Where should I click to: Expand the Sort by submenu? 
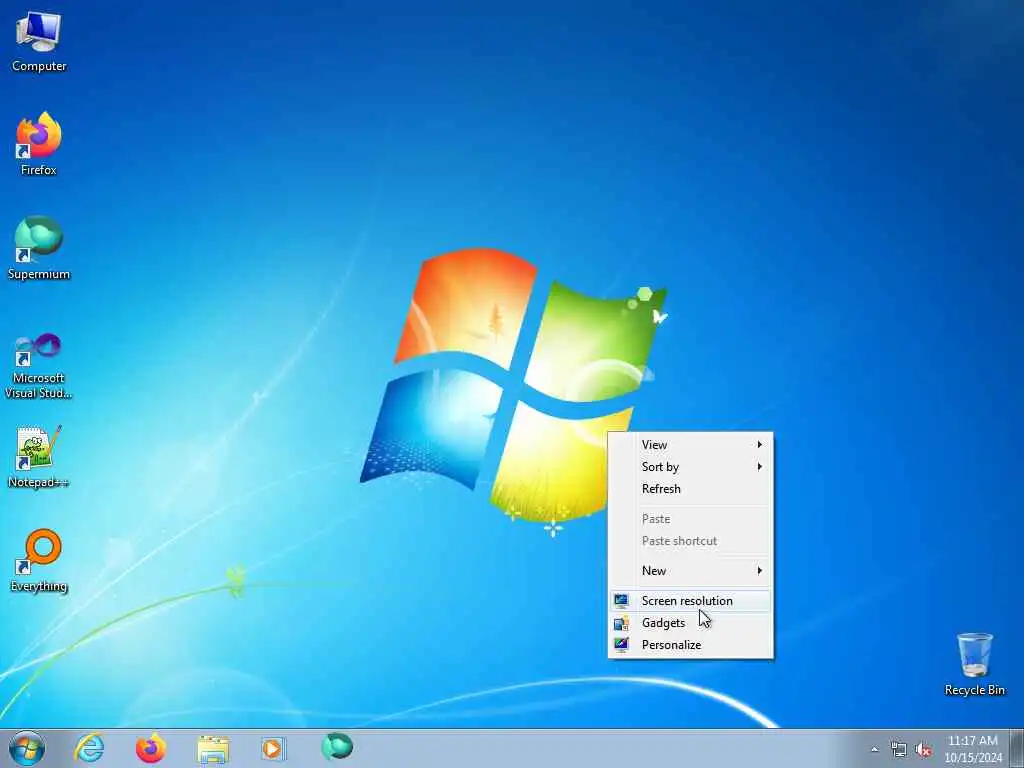690,467
